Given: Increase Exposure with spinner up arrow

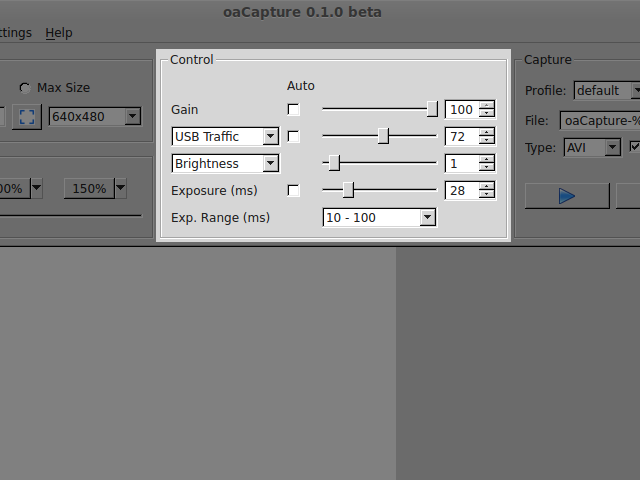Looking at the screenshot, I should coord(487,187).
